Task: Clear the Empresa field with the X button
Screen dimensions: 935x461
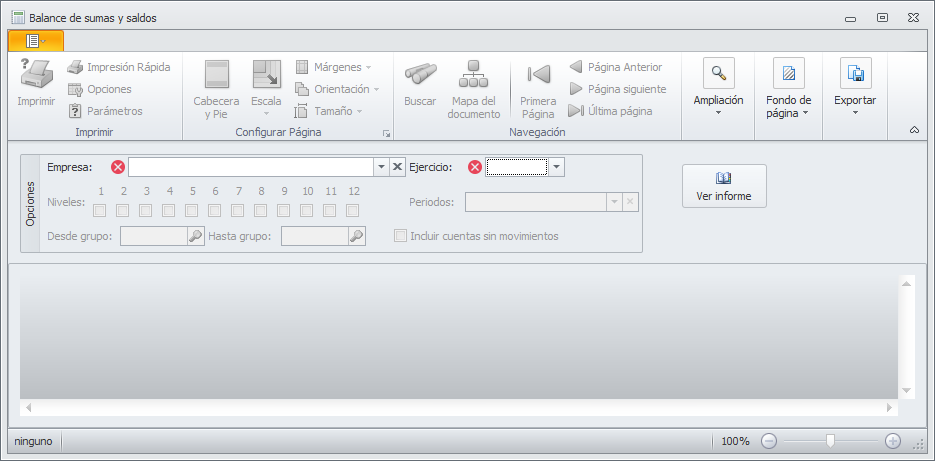Action: [397, 167]
